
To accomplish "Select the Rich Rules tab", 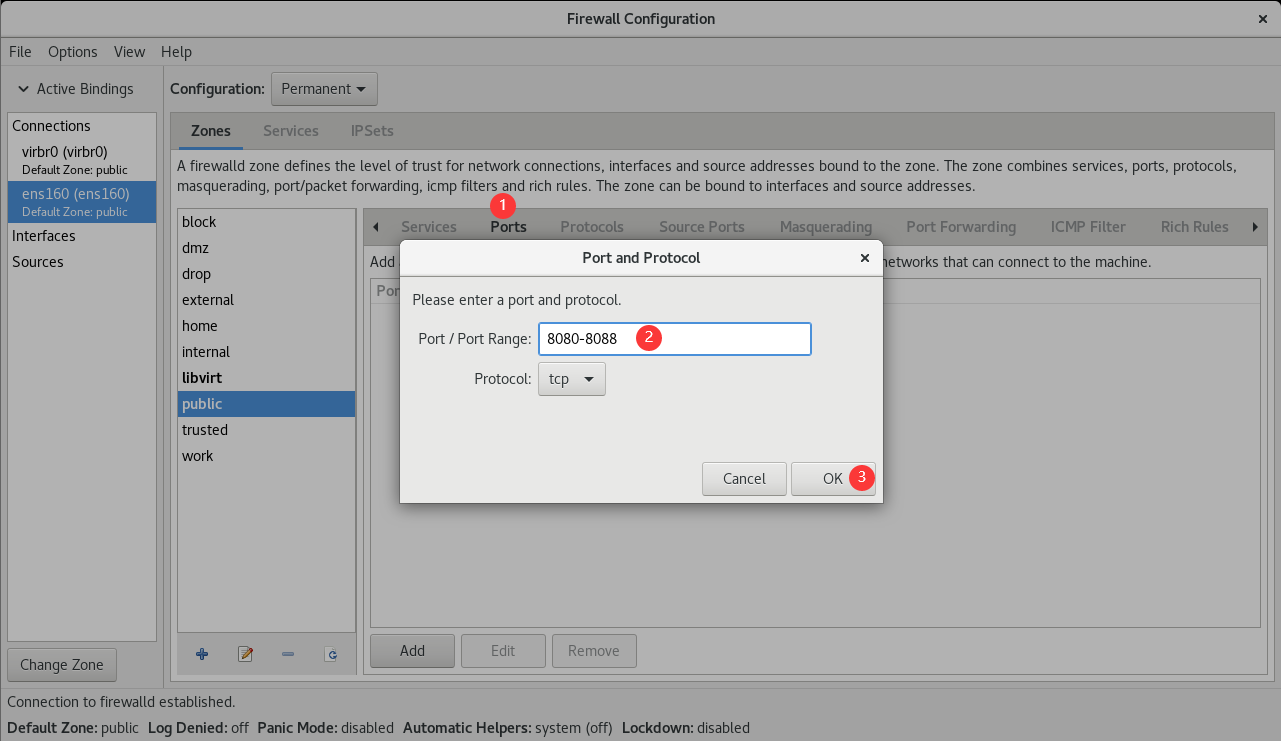I will [1195, 227].
